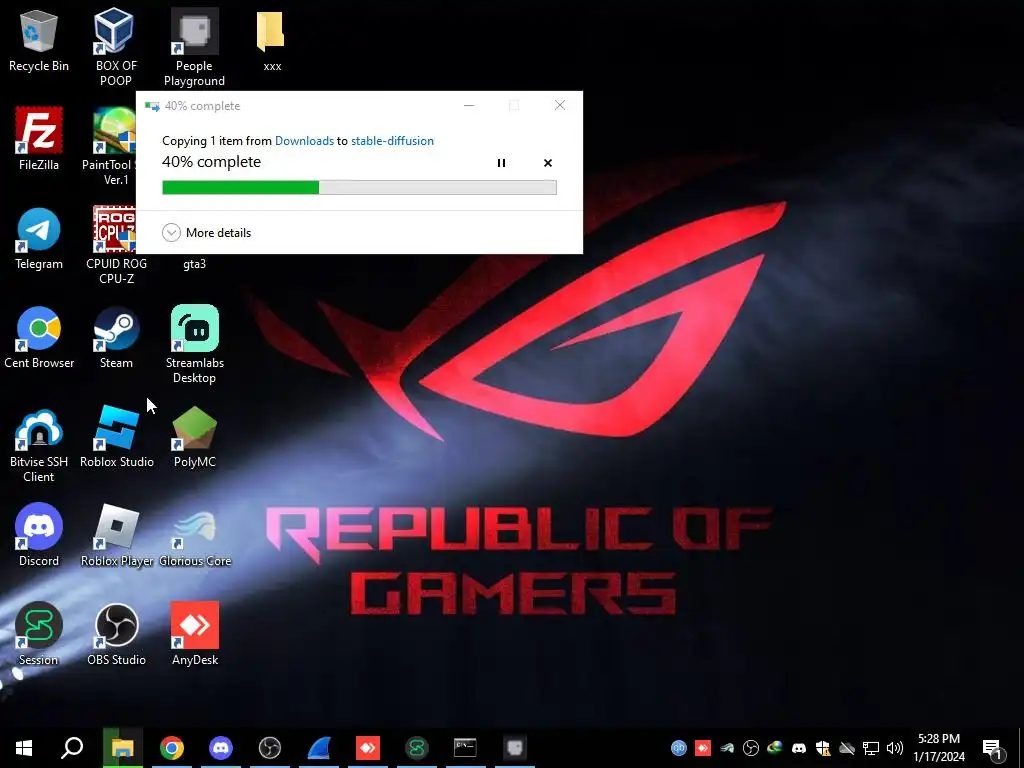Select the Session desktop shortcut

(x=39, y=634)
